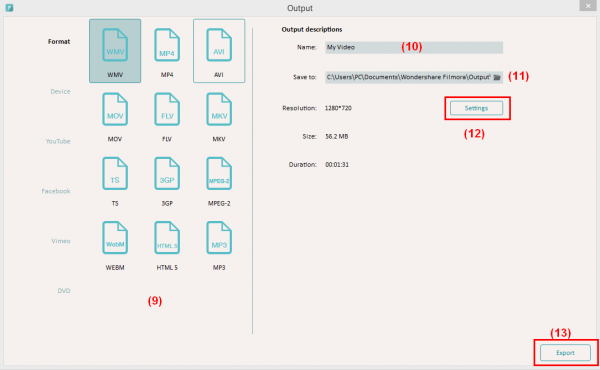Open the Device output tab
Screen dimensions: 600x370
pyautogui.click(x=60, y=91)
